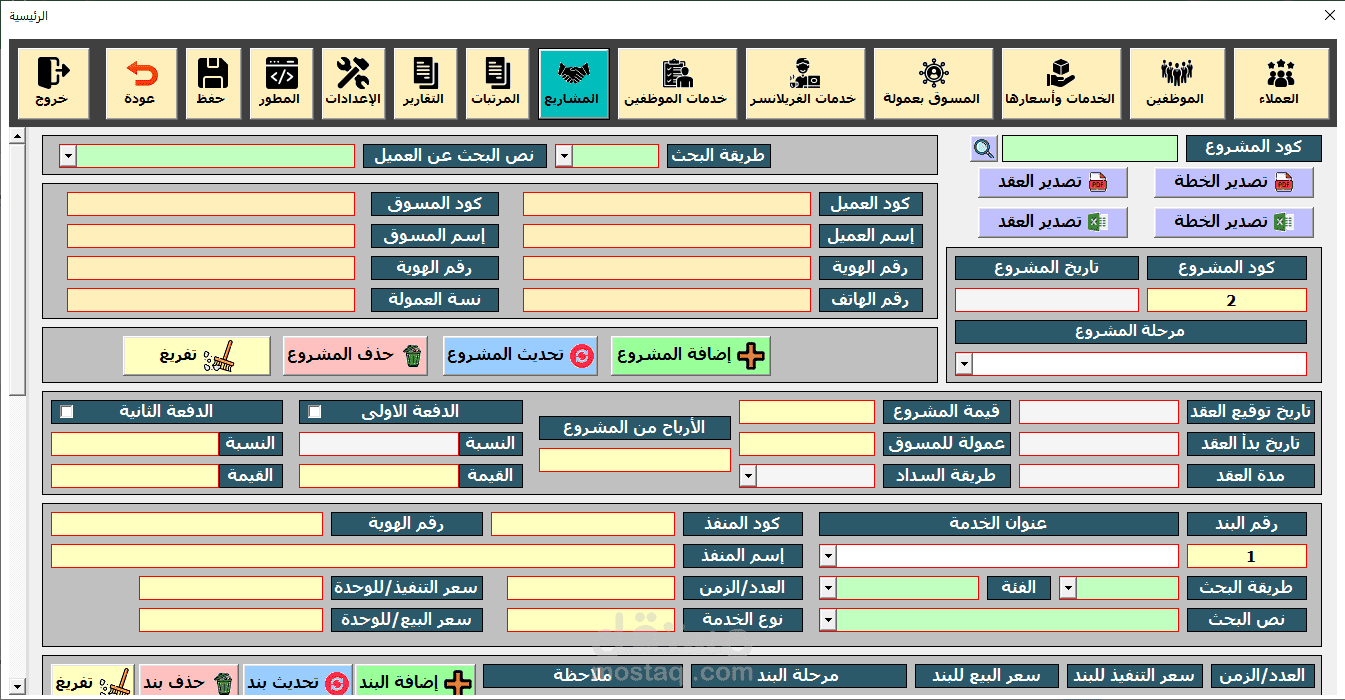The width and height of the screenshot is (1345, 700).
Task: Click the عودة (Back) arrow icon
Action: click(x=140, y=82)
